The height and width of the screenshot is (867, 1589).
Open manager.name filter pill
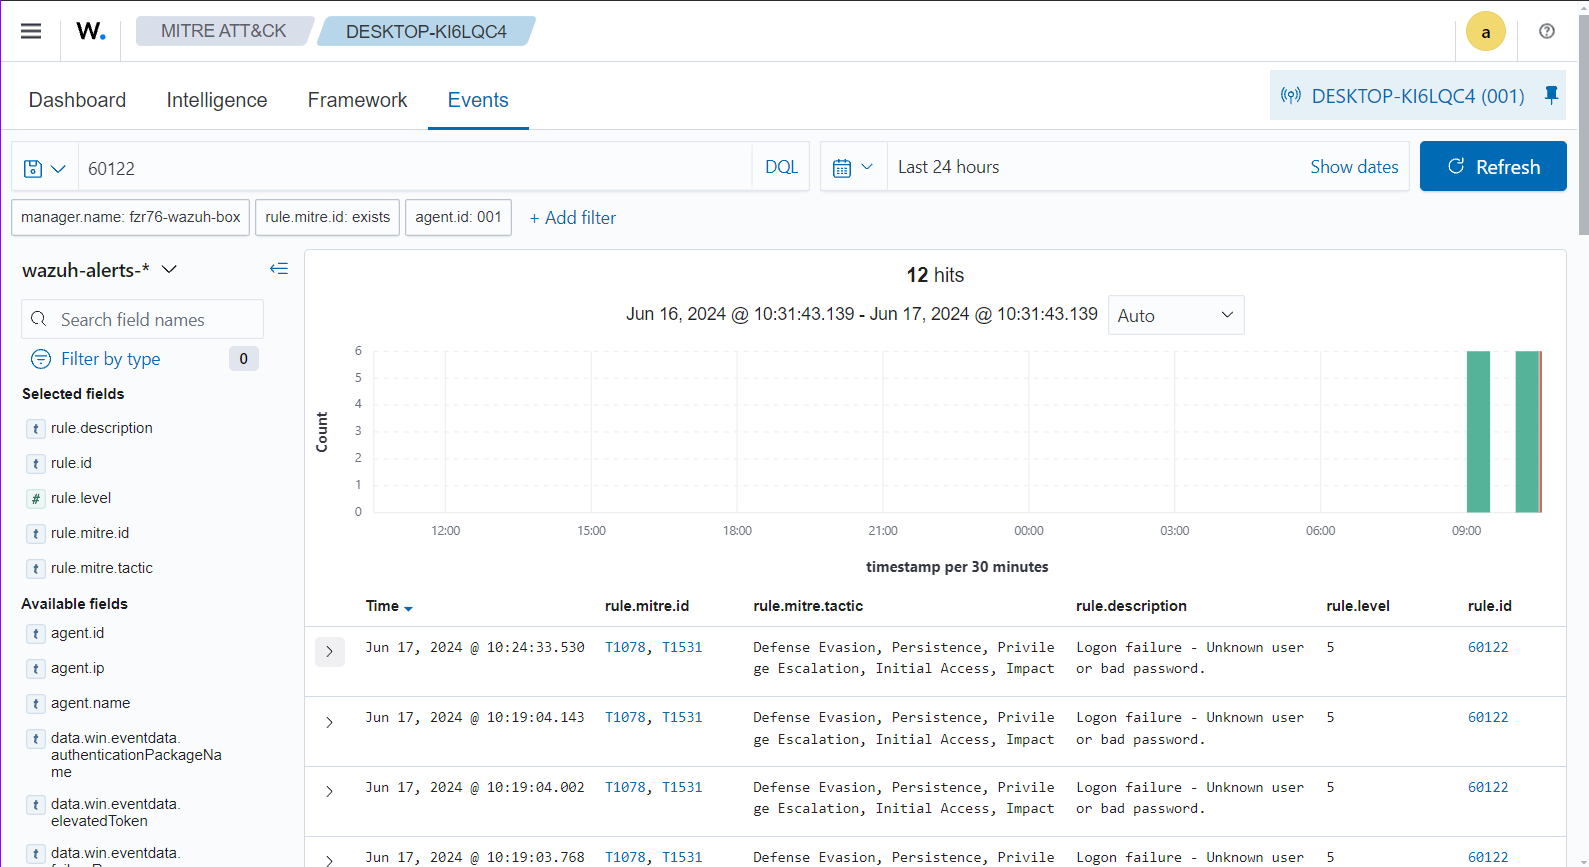131,217
